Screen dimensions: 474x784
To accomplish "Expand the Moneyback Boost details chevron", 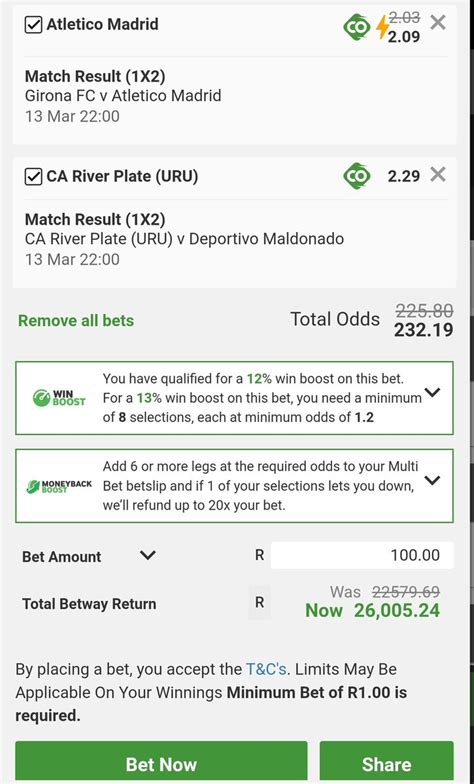I will tap(432, 480).
